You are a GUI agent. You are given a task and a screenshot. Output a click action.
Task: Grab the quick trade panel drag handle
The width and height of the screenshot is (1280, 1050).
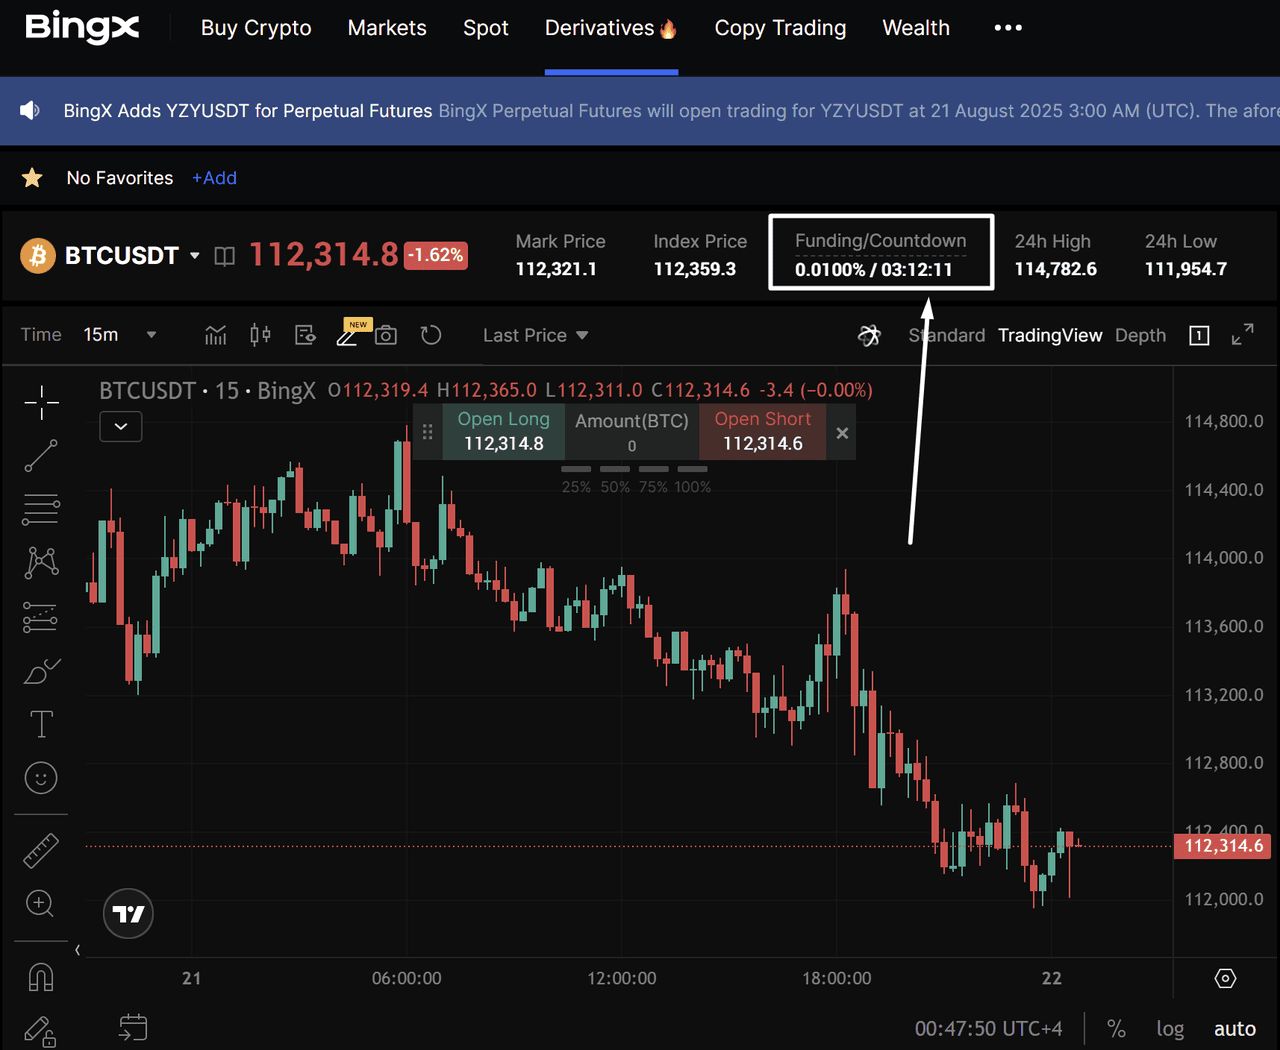click(427, 432)
